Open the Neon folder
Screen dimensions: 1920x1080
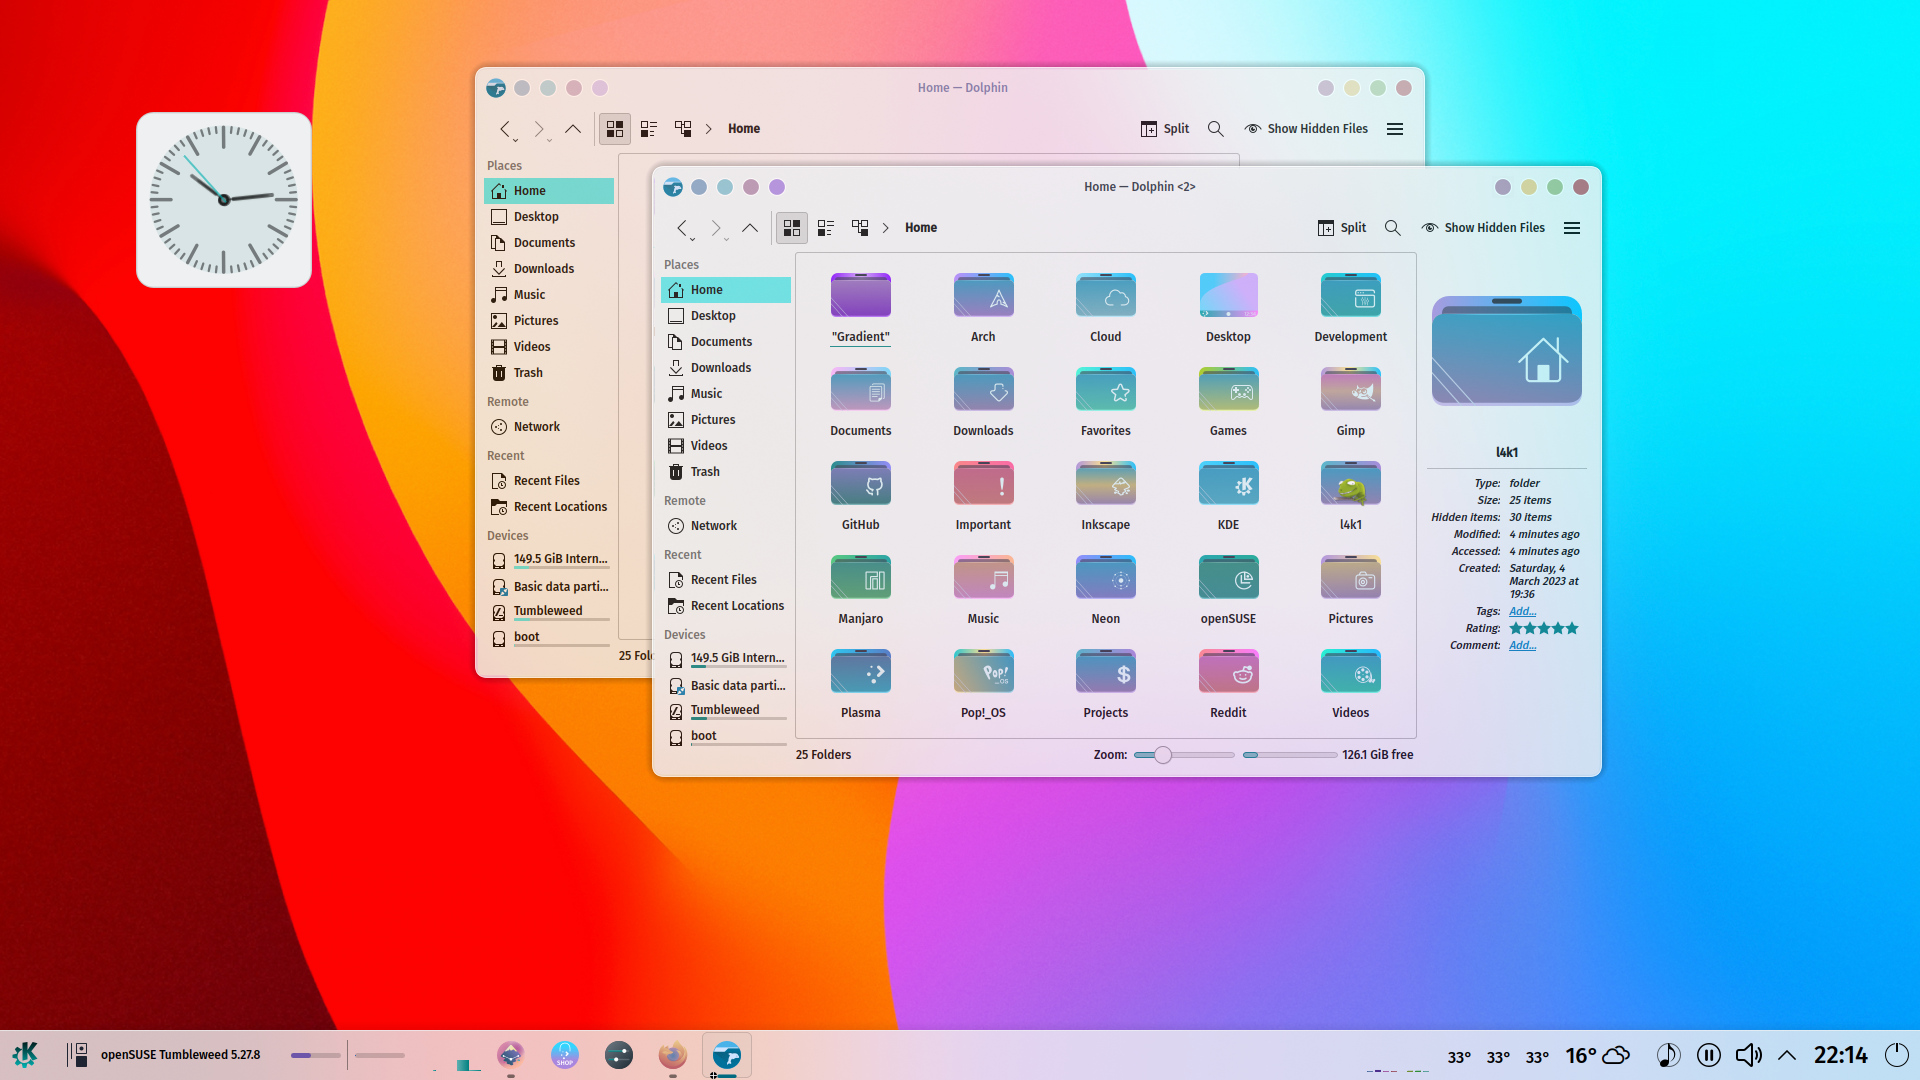pyautogui.click(x=1105, y=590)
